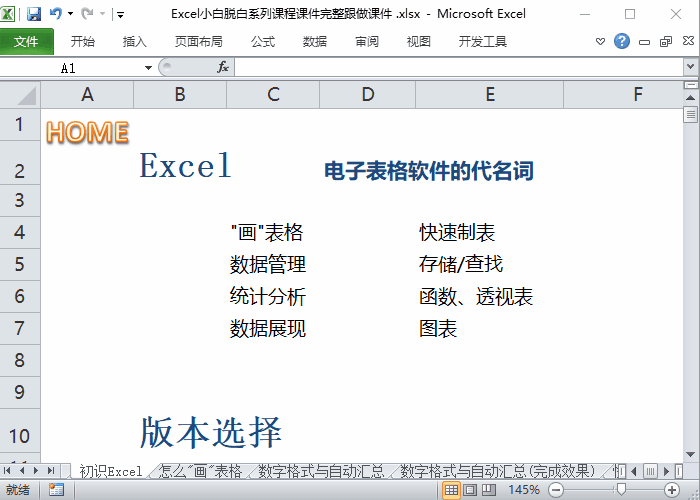Screen dimensions: 700x500
Task: Expand the Name Box dropdown arrow
Action: pos(148,68)
